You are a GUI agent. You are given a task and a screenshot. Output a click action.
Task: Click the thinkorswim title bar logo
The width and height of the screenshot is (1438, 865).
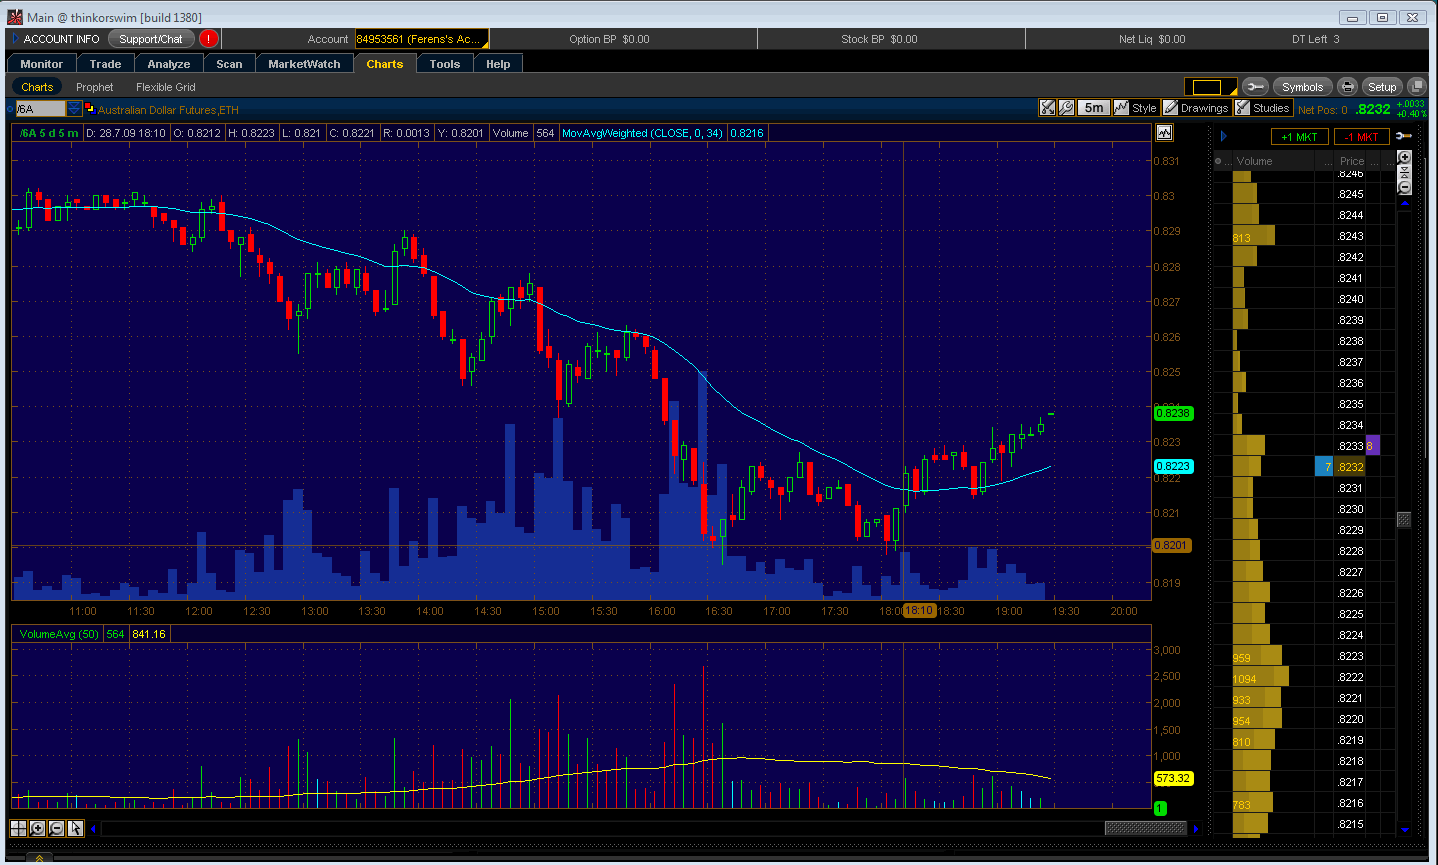click(x=14, y=17)
